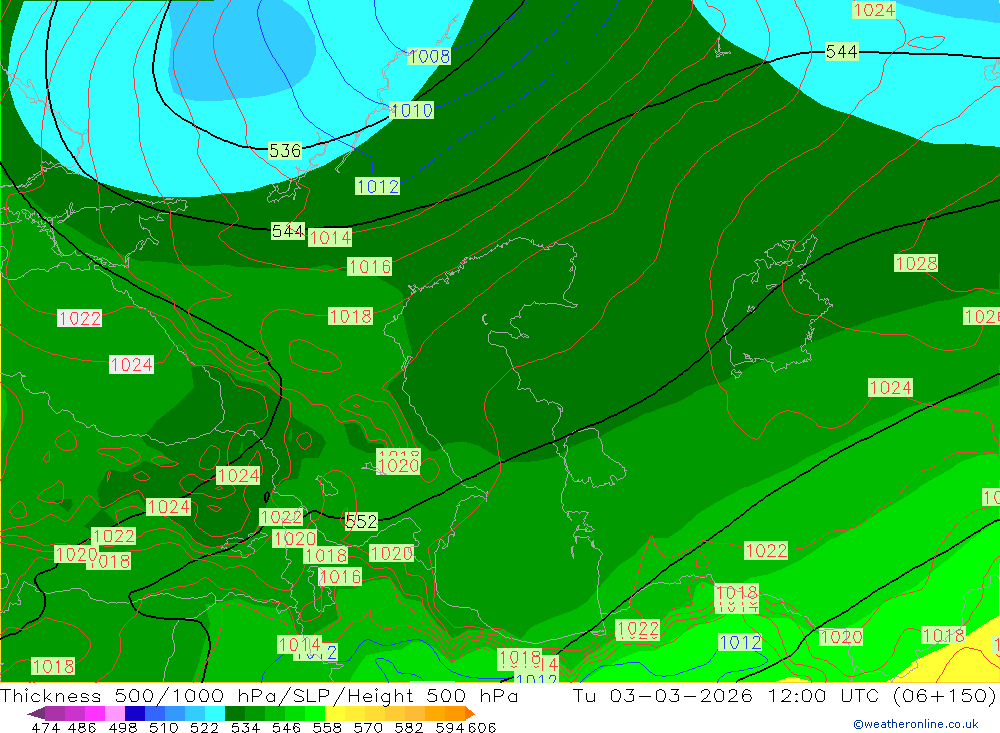The width and height of the screenshot is (1000, 733).
Task: Select the 552 height contour label
Action: 362,521
